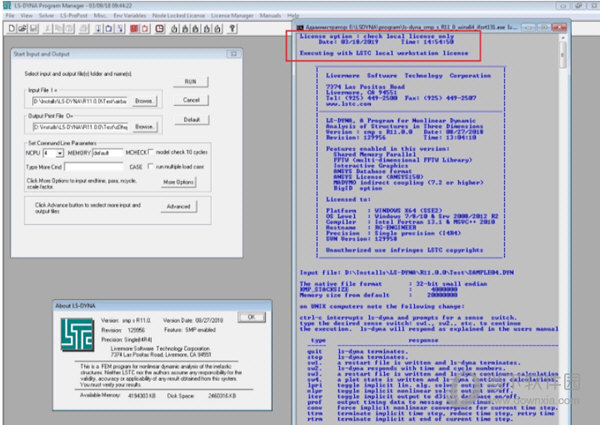Open the Help menu

[293, 16]
